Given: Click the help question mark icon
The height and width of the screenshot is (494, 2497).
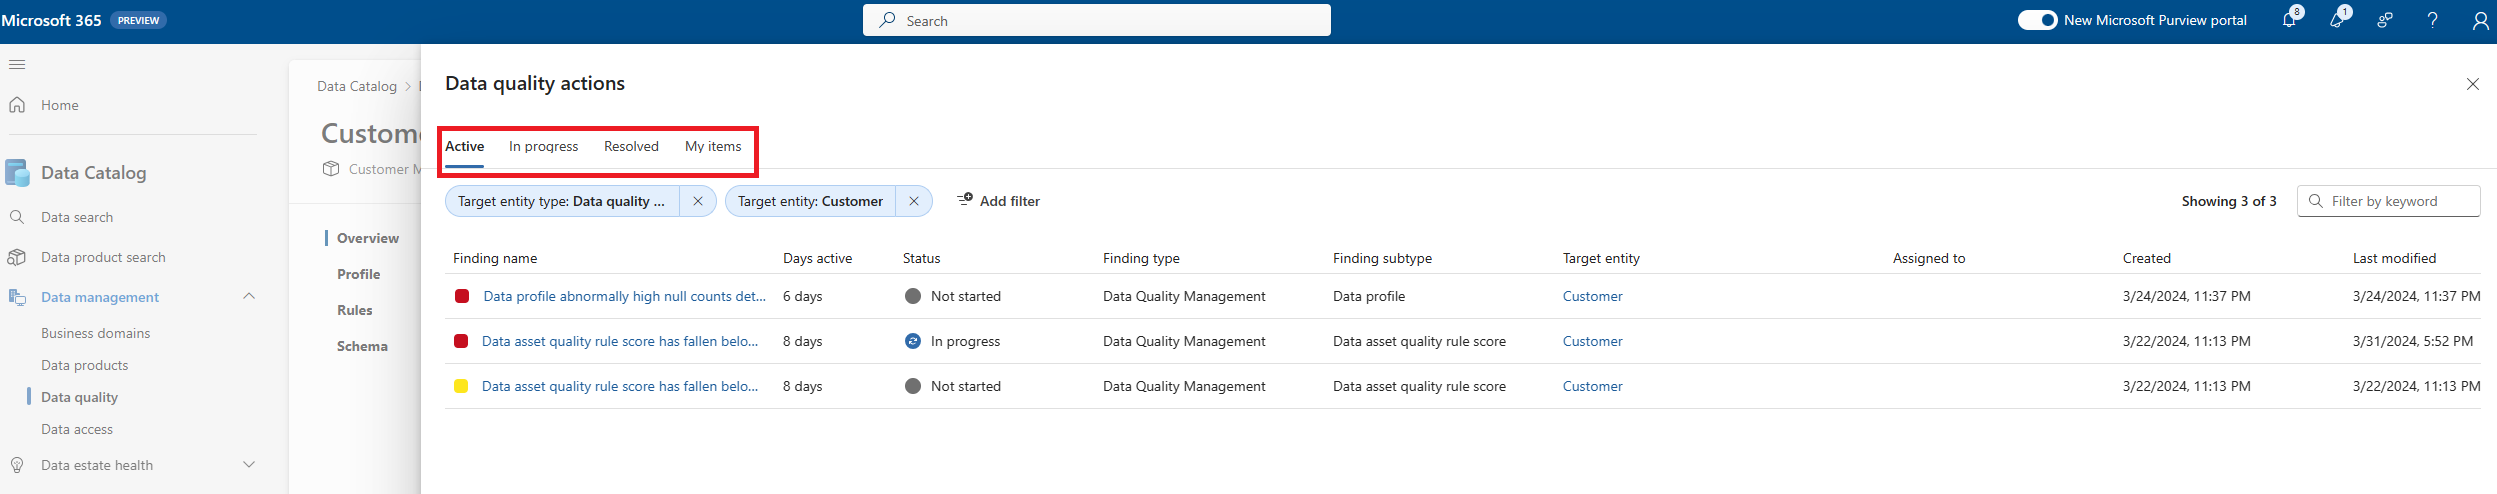Looking at the screenshot, I should (x=2432, y=20).
